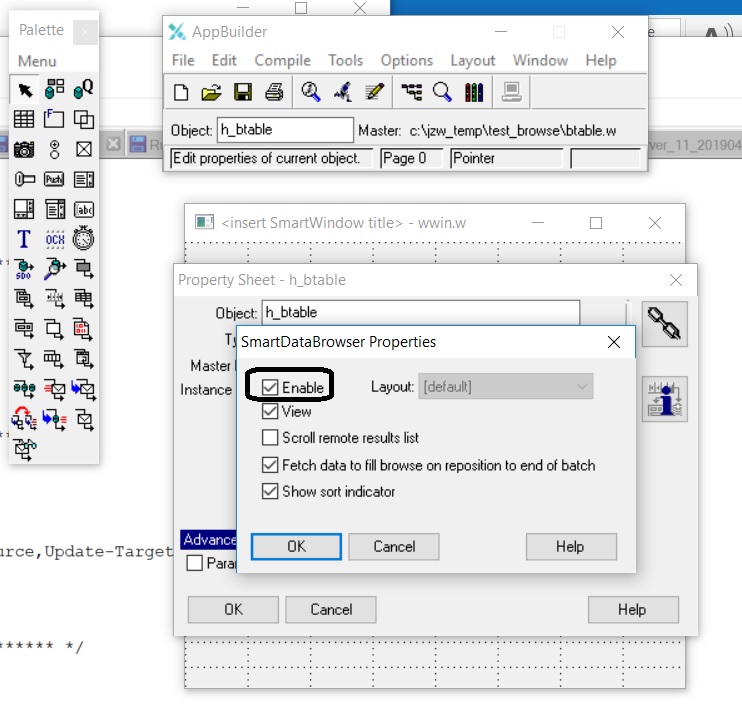The height and width of the screenshot is (722, 742).
Task: Open the Options menu
Action: pyautogui.click(x=407, y=61)
